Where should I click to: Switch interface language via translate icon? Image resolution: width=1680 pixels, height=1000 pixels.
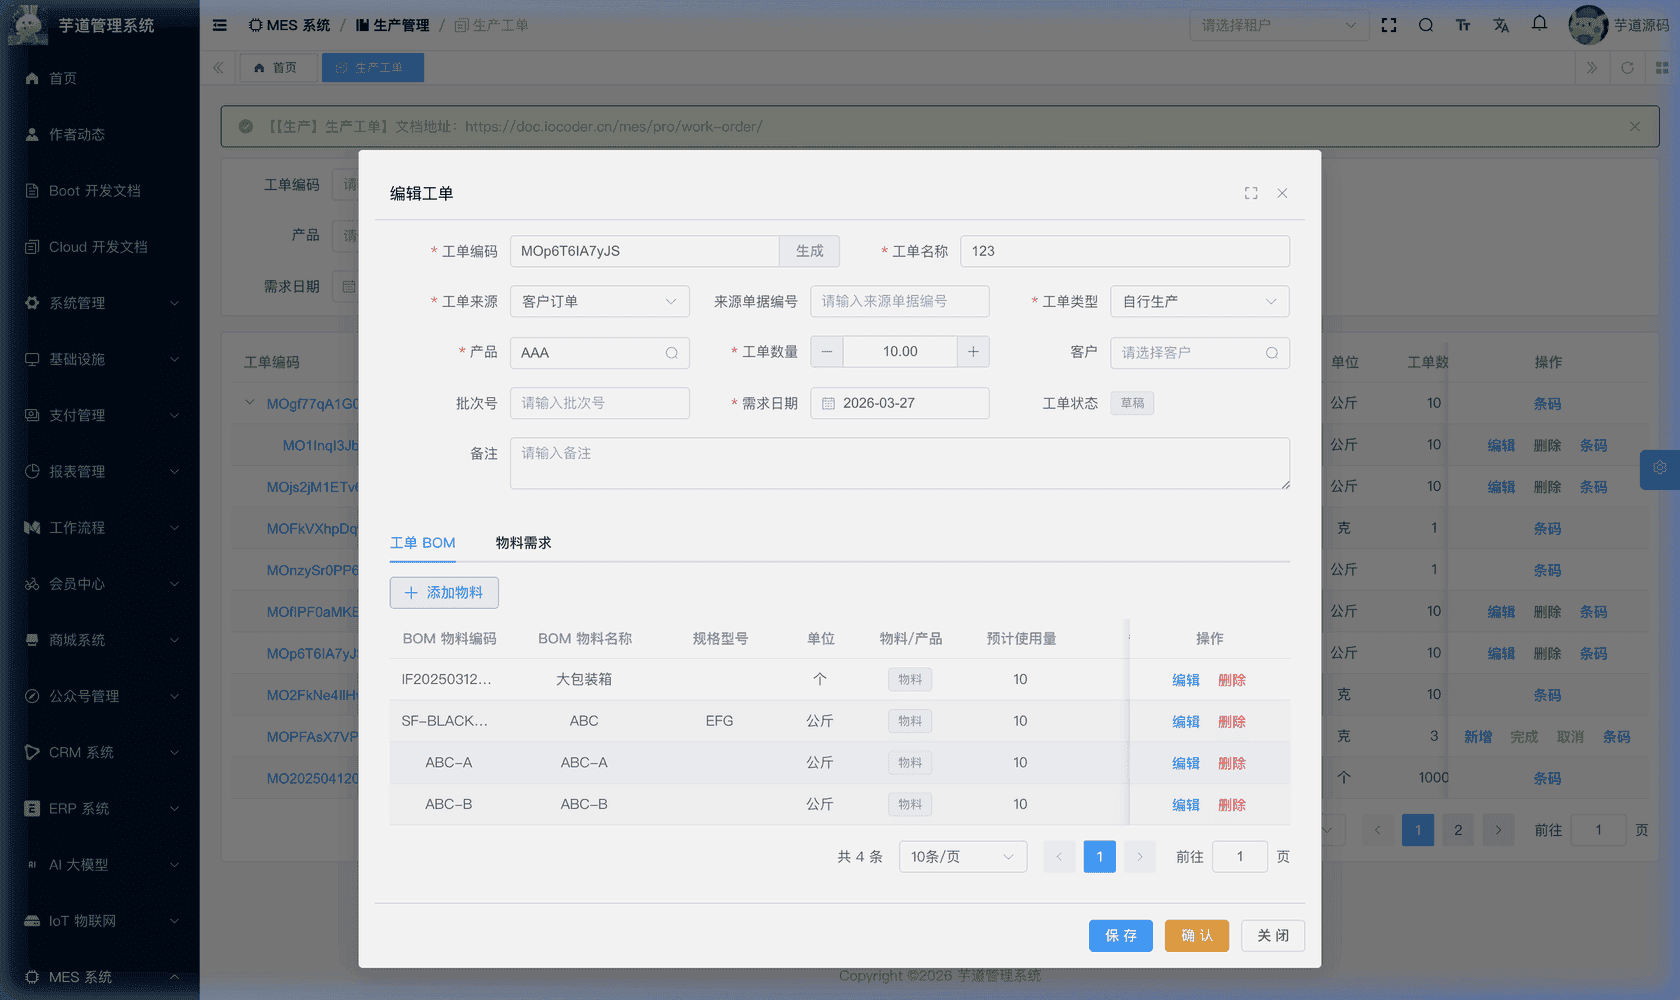click(1501, 25)
